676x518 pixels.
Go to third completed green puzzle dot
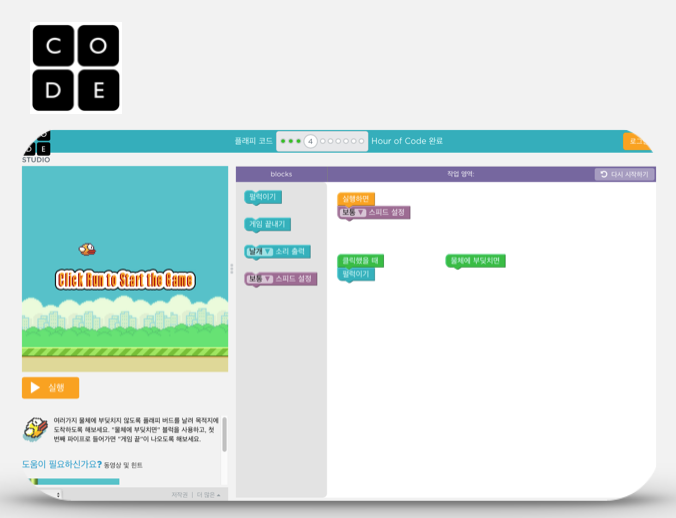coord(298,141)
